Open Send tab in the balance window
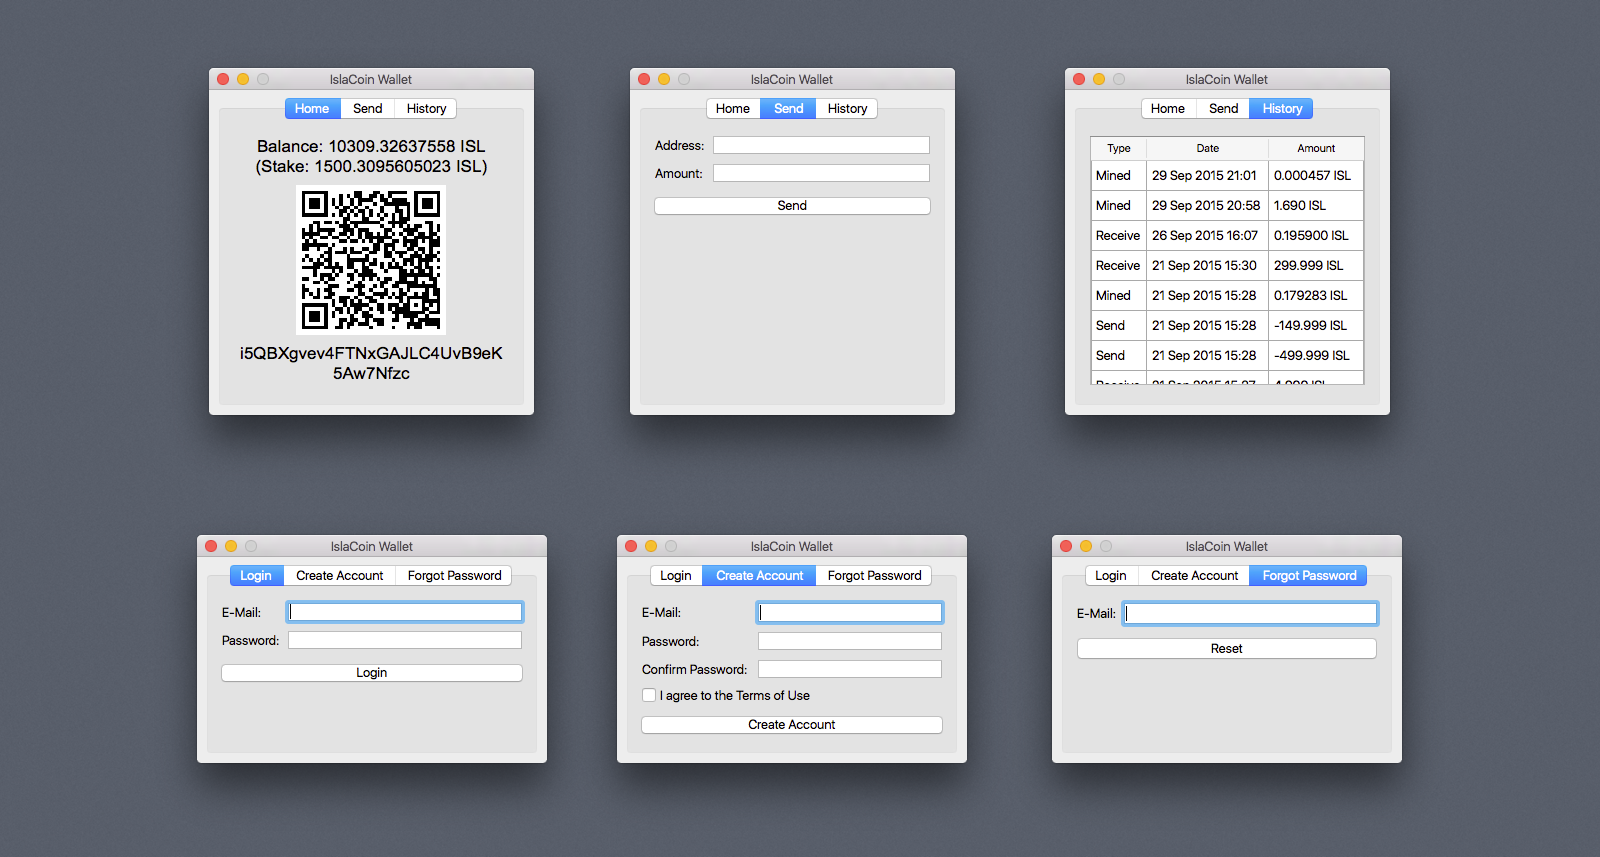 tap(367, 109)
